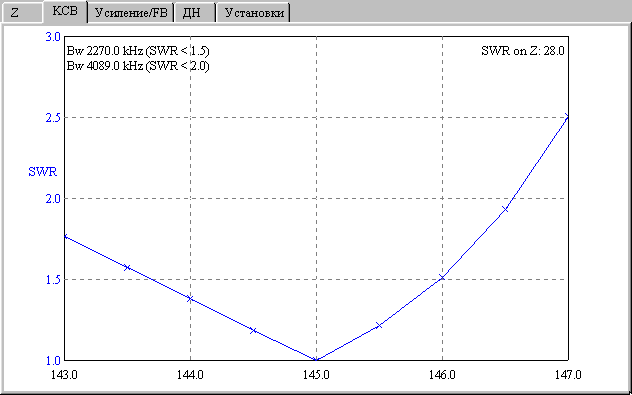Click the data point marker at 146.0
Screen dimensions: 632x395
point(442,277)
